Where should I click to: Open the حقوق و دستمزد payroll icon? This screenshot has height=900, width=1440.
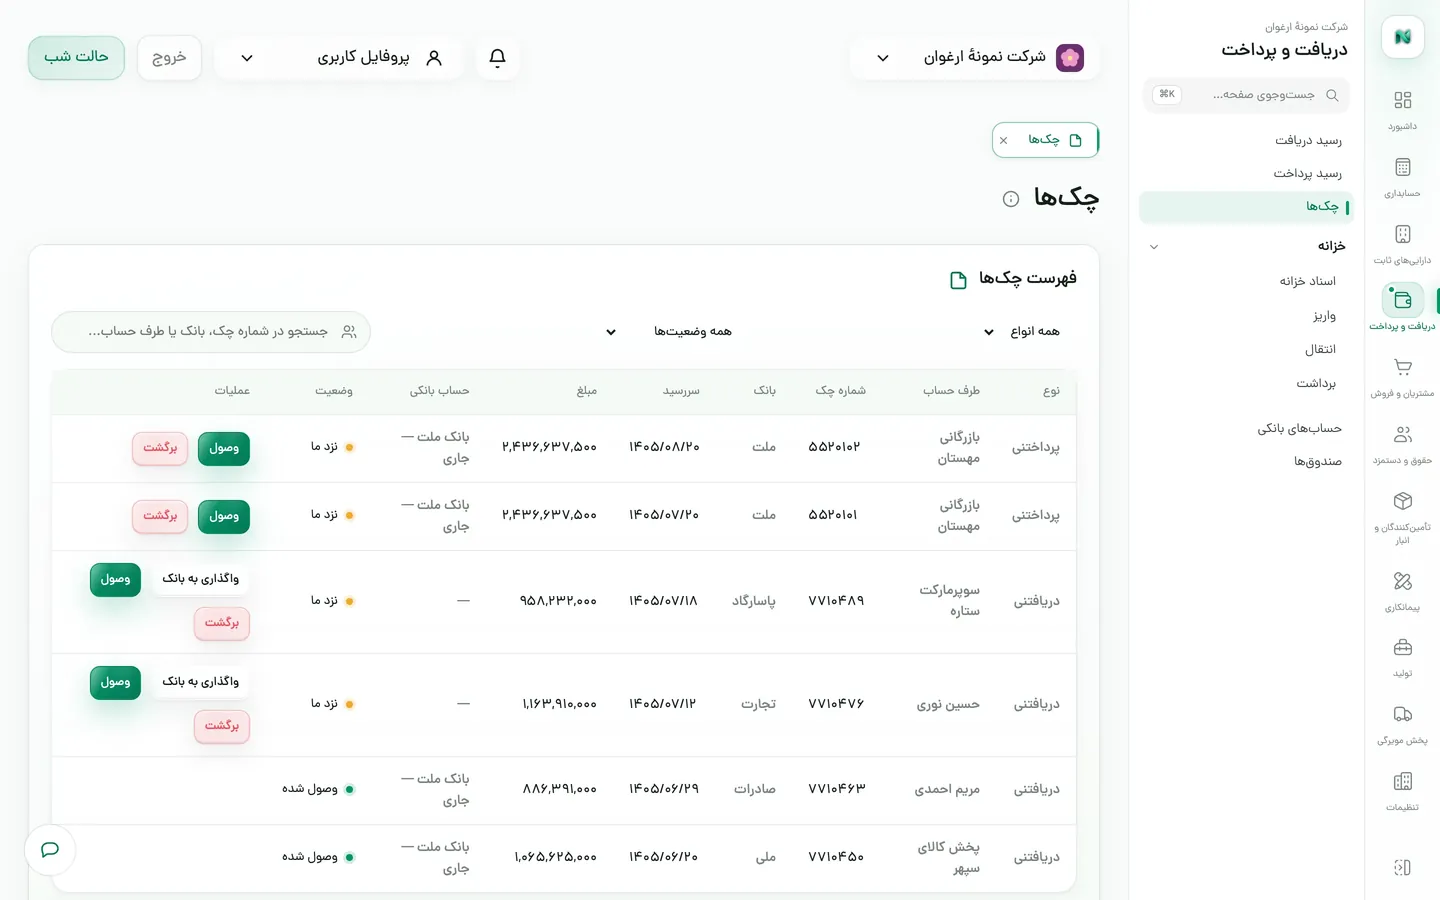pyautogui.click(x=1402, y=434)
